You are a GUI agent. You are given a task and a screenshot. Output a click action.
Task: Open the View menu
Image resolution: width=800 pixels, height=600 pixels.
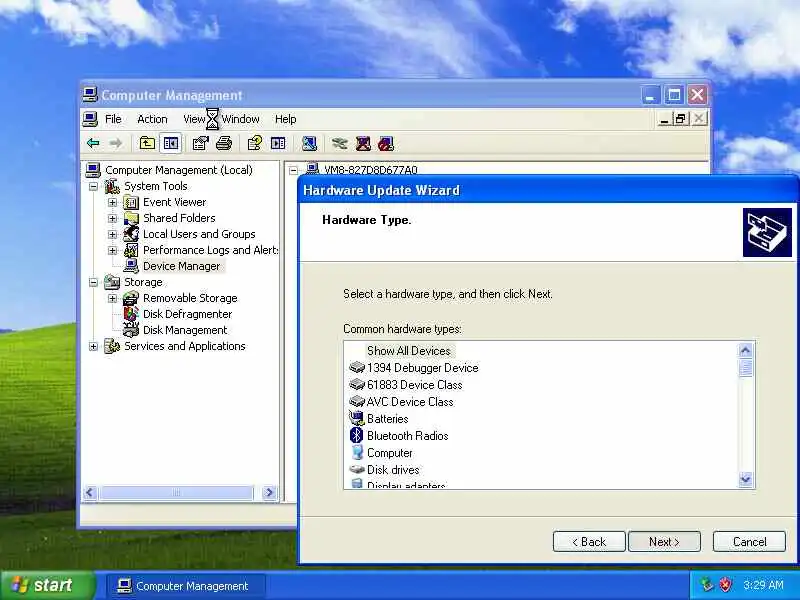(x=194, y=119)
